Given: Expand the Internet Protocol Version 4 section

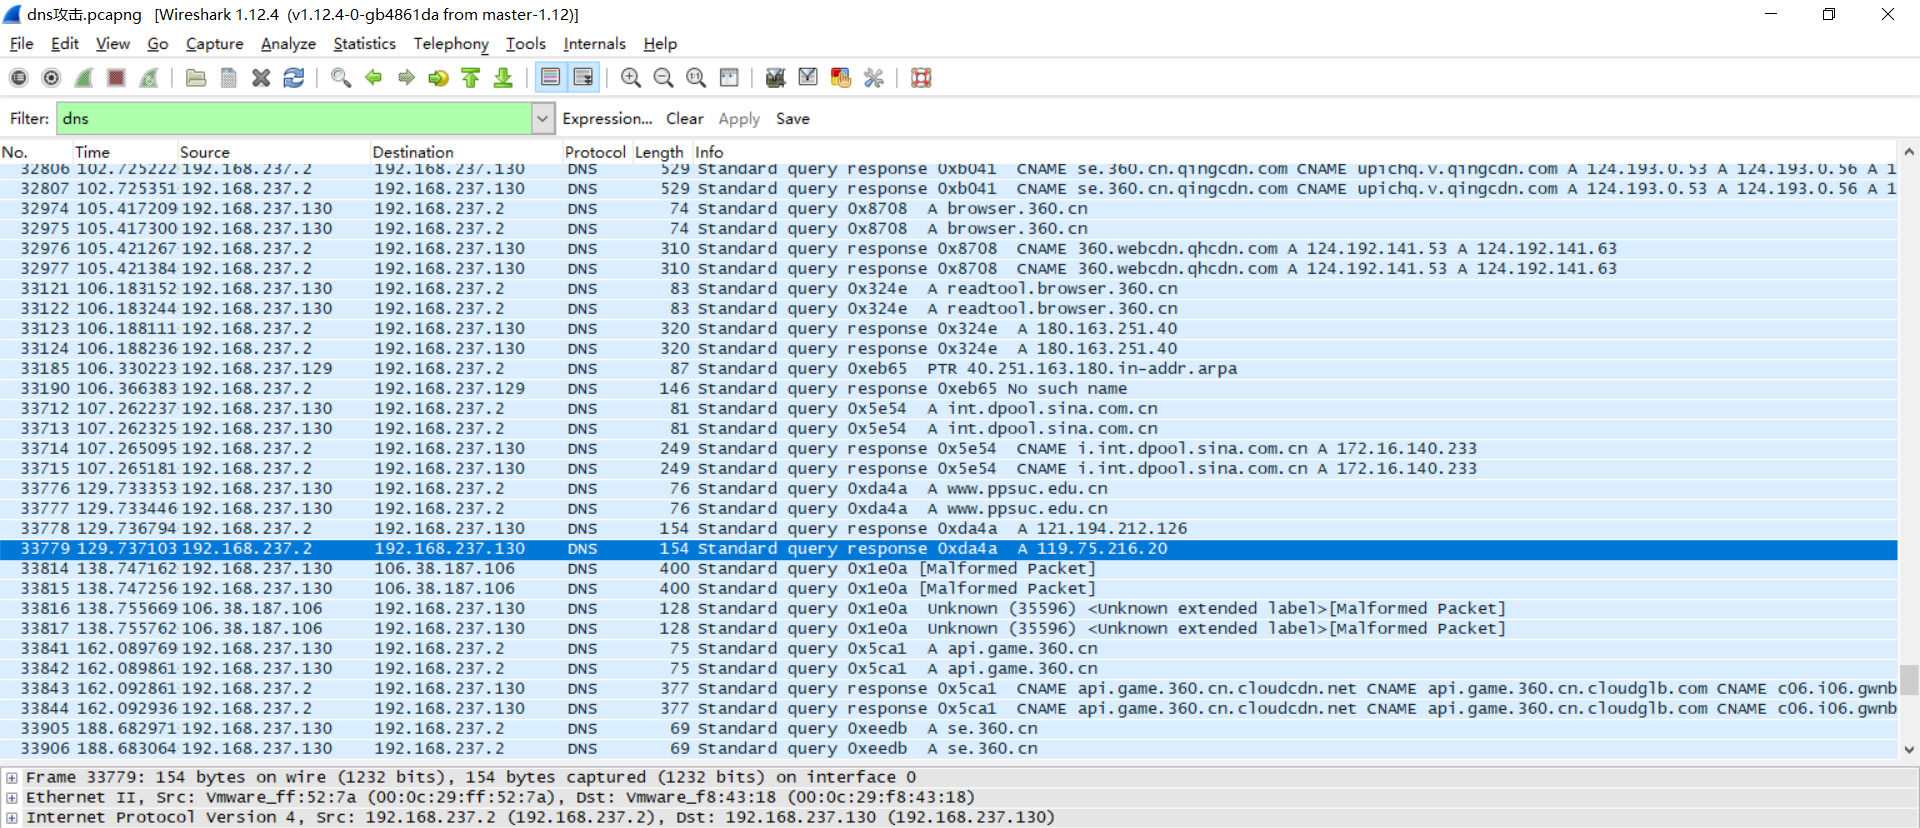Looking at the screenshot, I should (x=12, y=818).
